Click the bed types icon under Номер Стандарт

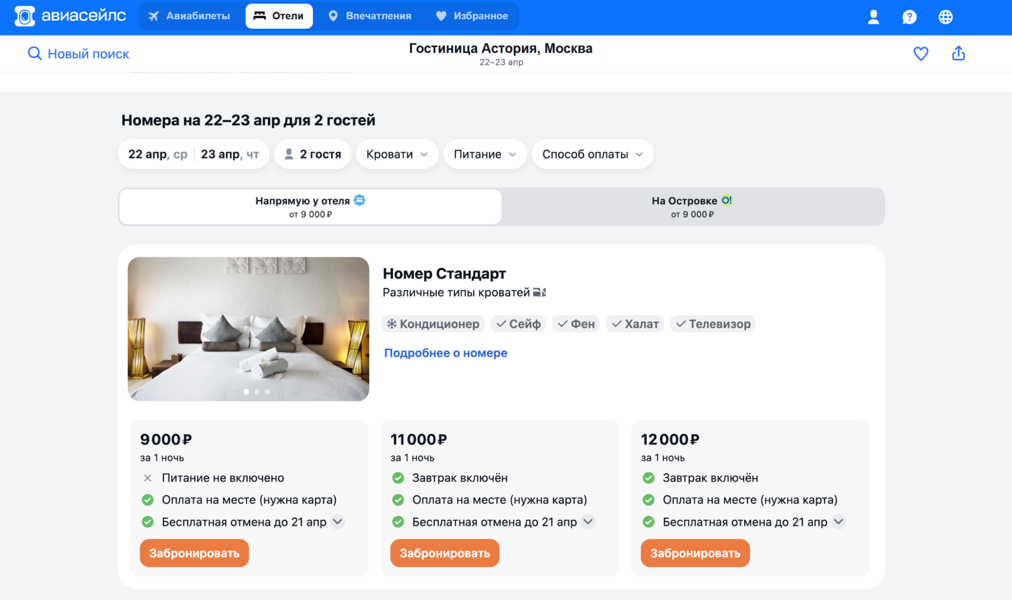pyautogui.click(x=540, y=293)
